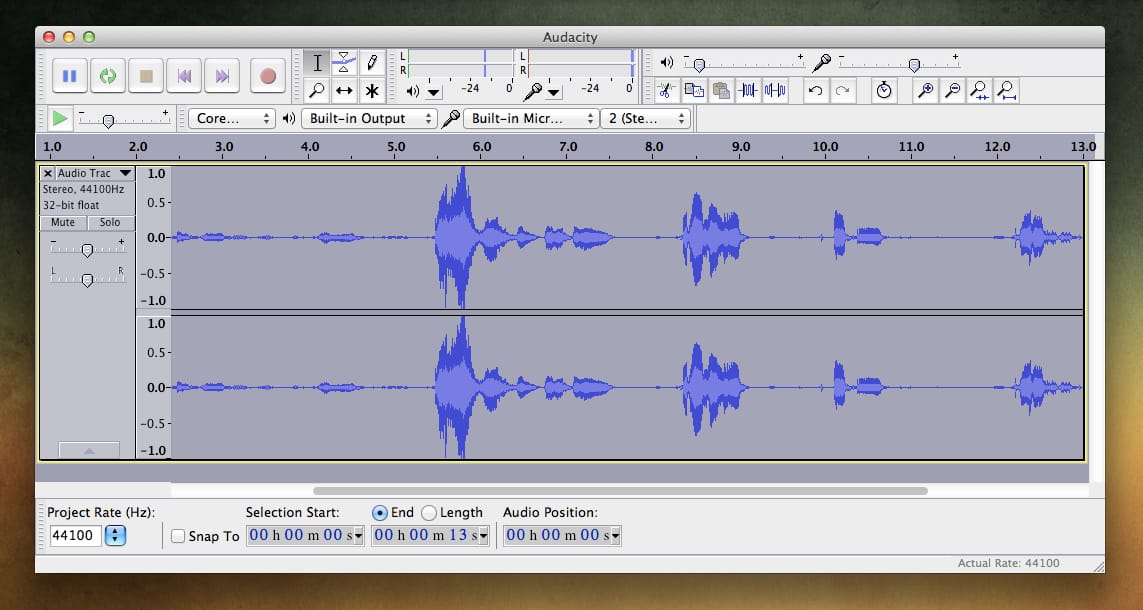Select the Length radio button

click(429, 513)
